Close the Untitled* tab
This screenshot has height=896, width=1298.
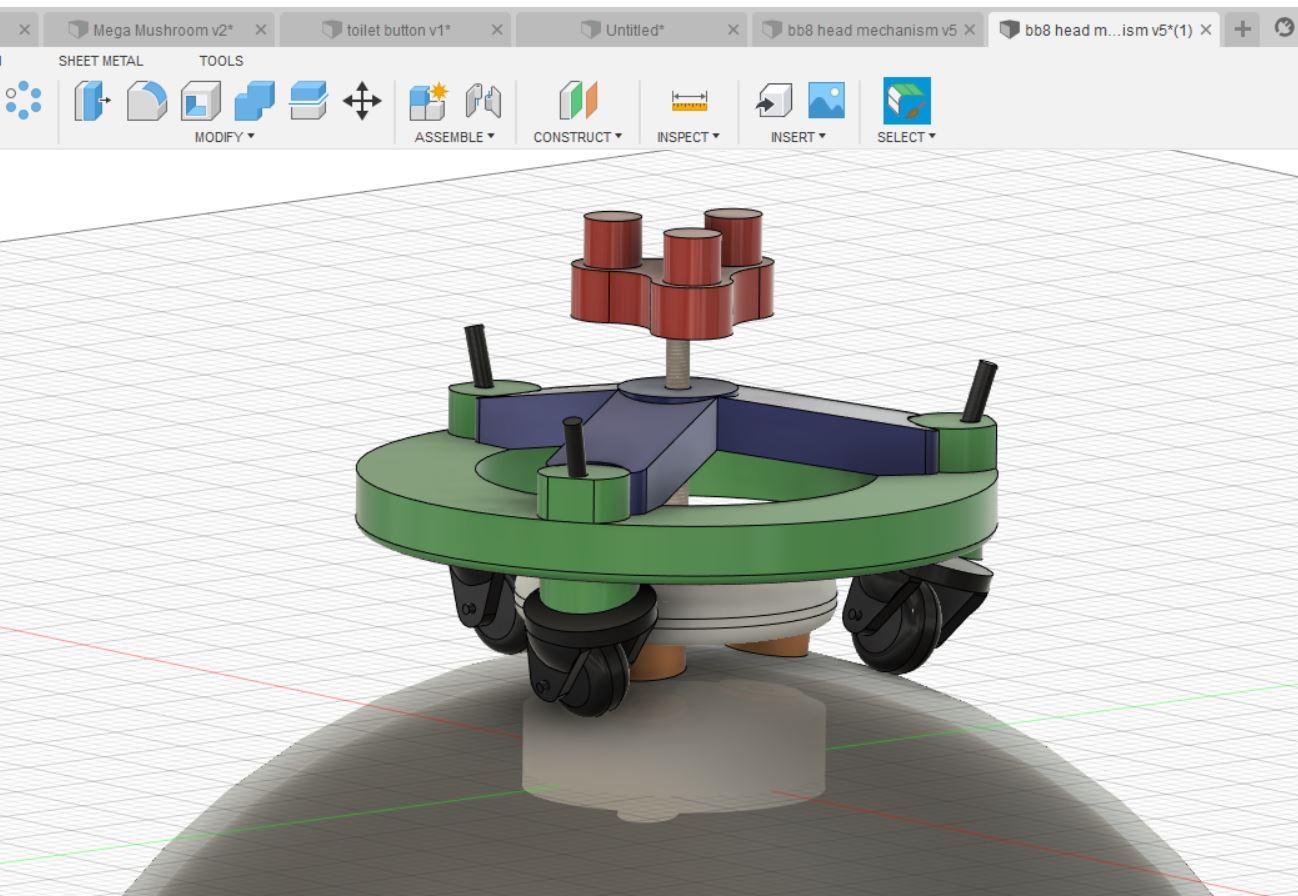pyautogui.click(x=734, y=30)
